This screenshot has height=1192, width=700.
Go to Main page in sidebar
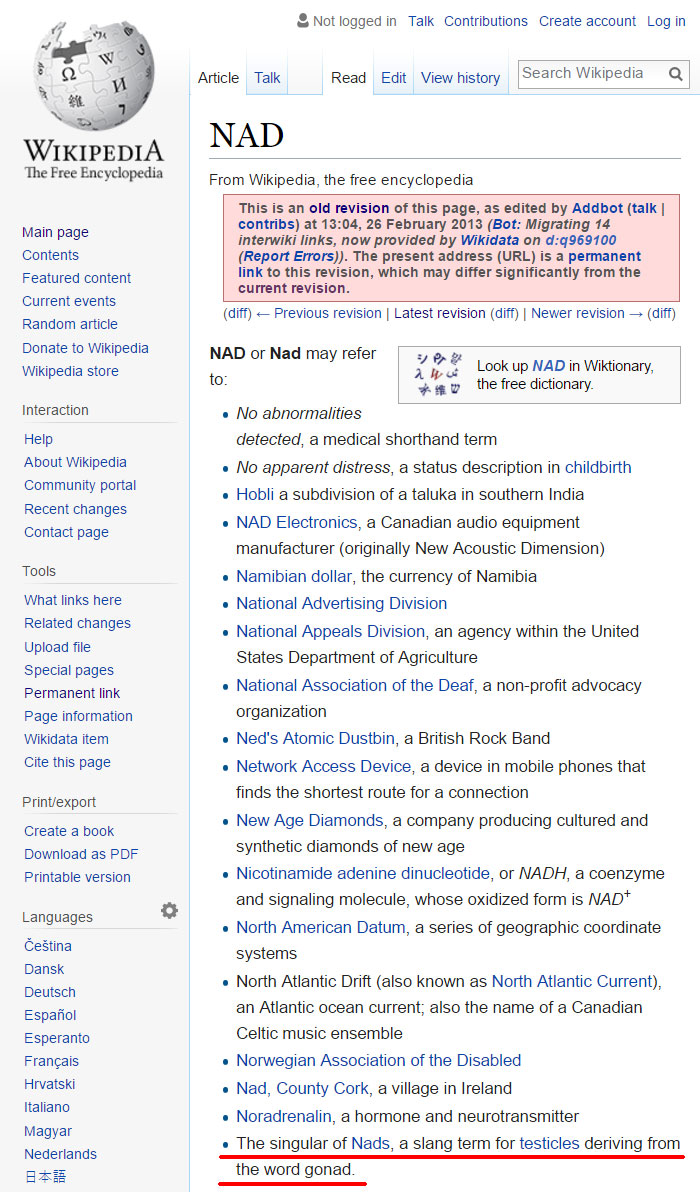[x=55, y=232]
